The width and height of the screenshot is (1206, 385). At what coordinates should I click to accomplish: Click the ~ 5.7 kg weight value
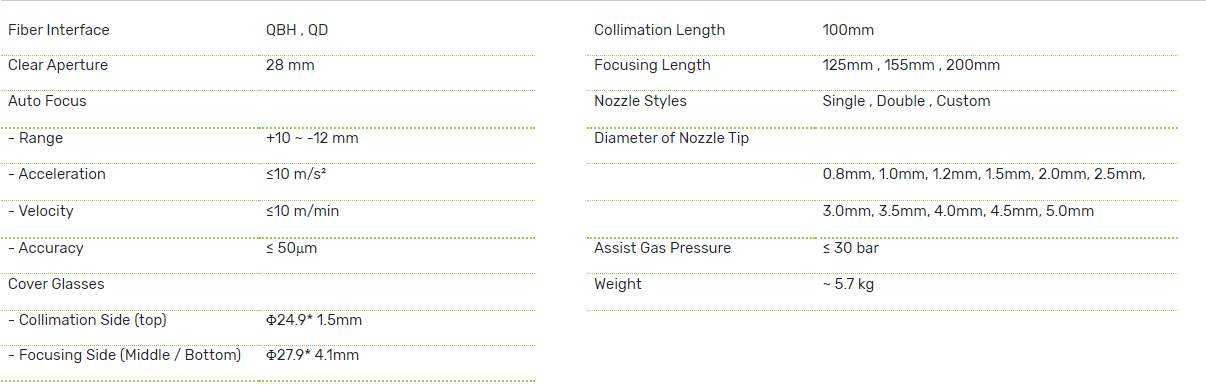848,284
